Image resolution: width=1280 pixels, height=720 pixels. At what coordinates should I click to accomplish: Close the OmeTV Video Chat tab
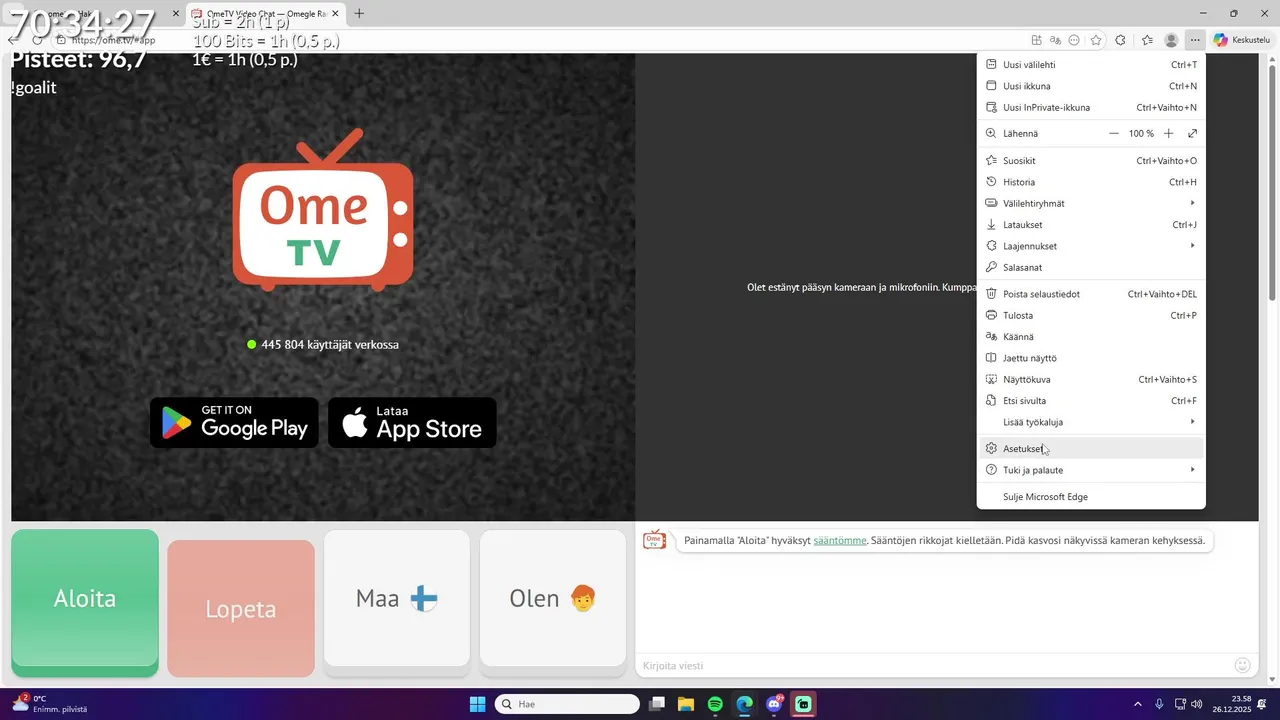click(333, 14)
